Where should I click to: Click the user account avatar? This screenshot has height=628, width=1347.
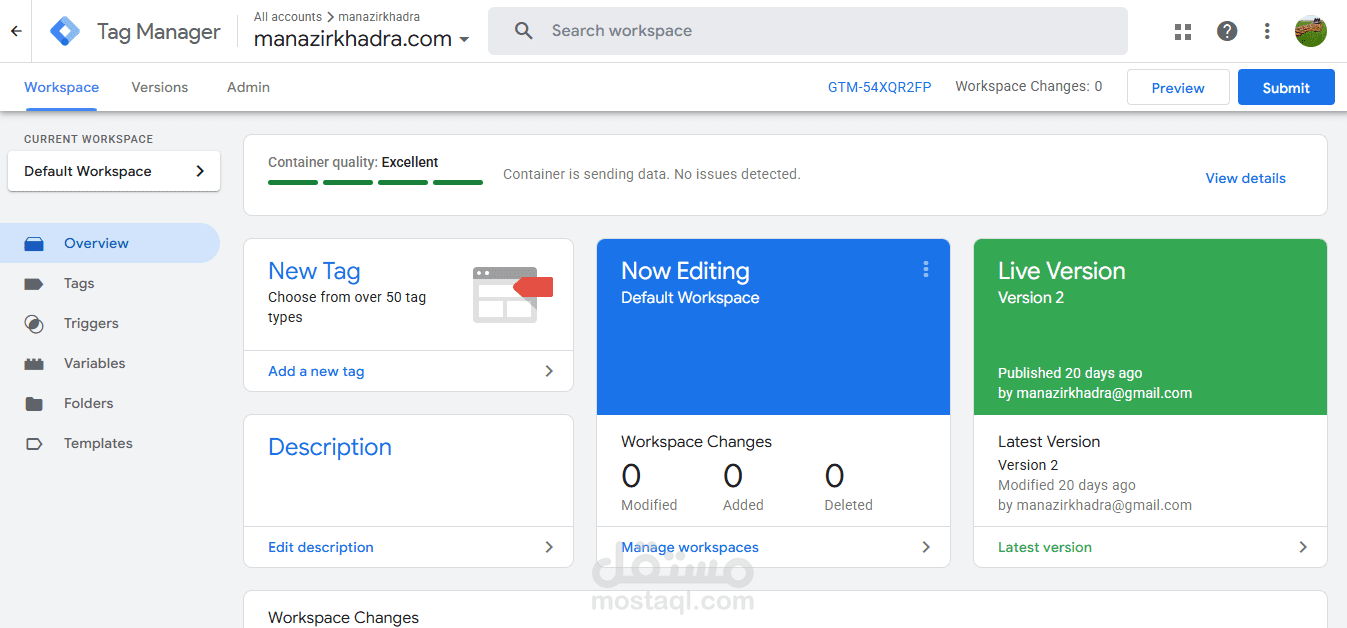tap(1311, 31)
